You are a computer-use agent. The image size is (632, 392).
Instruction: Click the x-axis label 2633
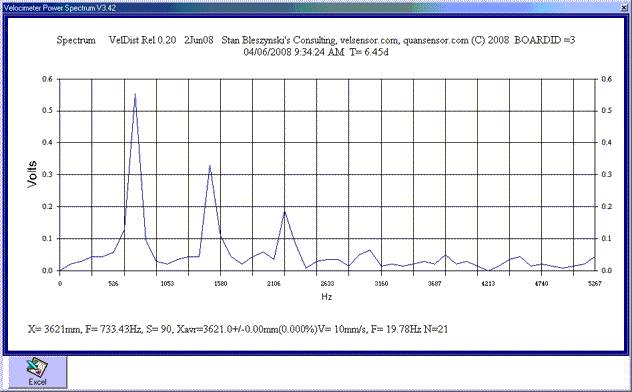pos(328,284)
